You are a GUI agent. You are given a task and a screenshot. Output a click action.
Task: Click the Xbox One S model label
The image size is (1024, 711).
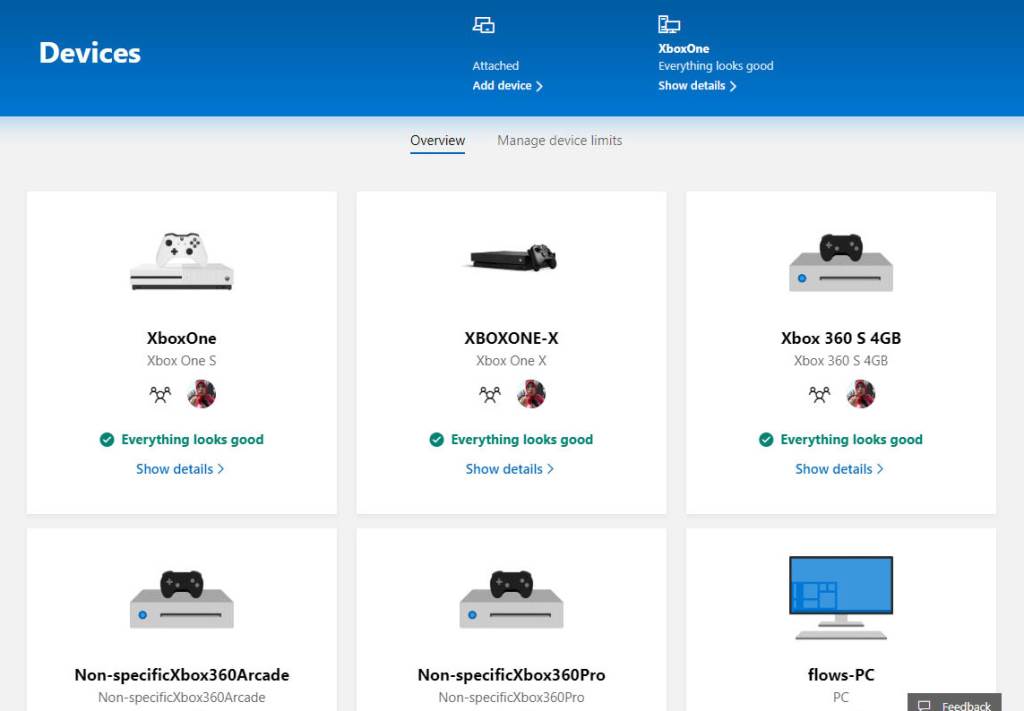pyautogui.click(x=182, y=360)
